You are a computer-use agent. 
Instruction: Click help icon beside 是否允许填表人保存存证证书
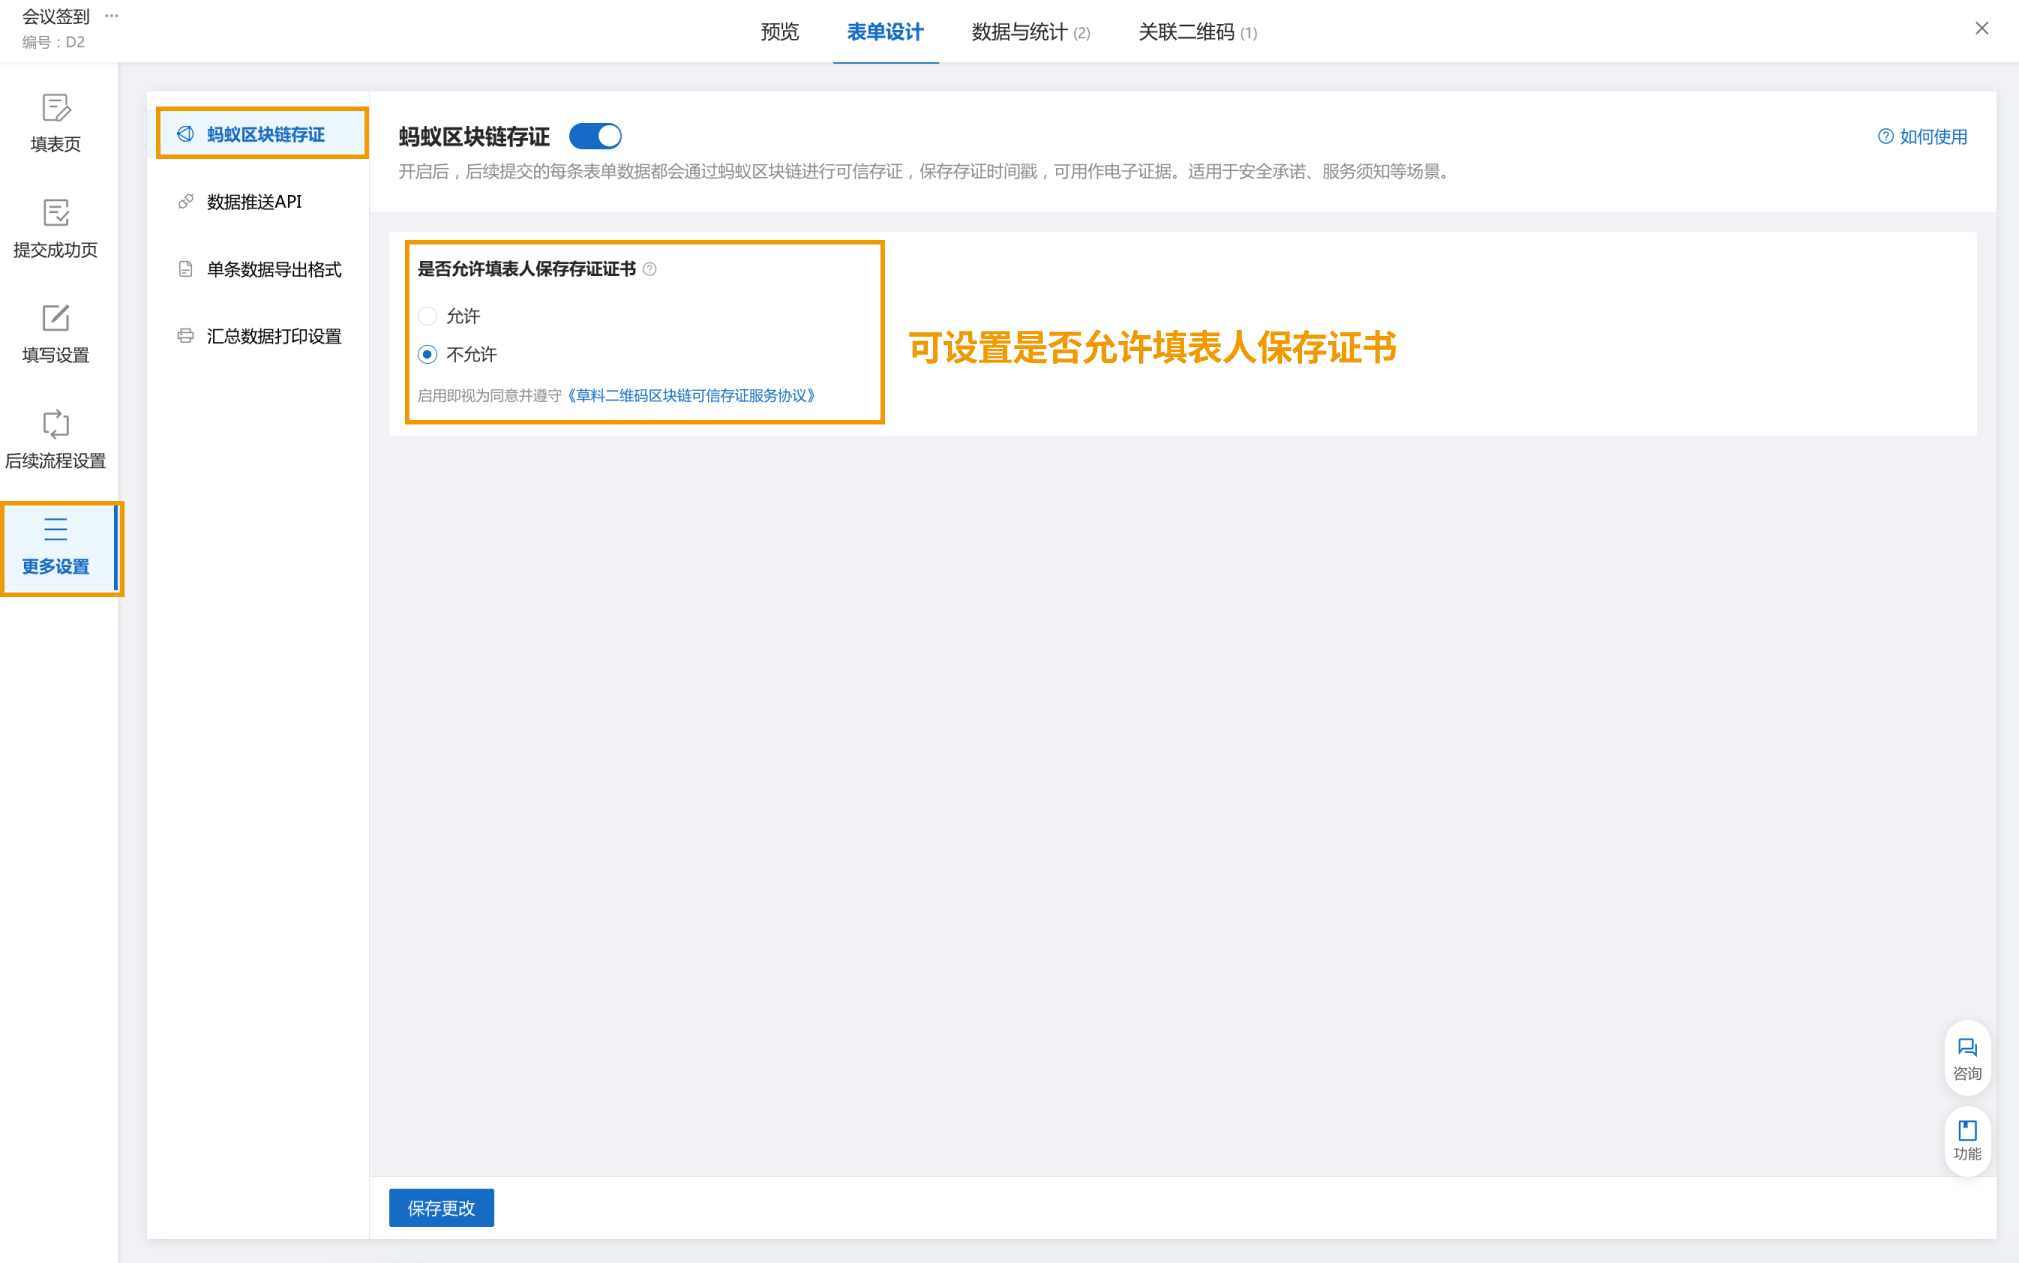pyautogui.click(x=650, y=269)
